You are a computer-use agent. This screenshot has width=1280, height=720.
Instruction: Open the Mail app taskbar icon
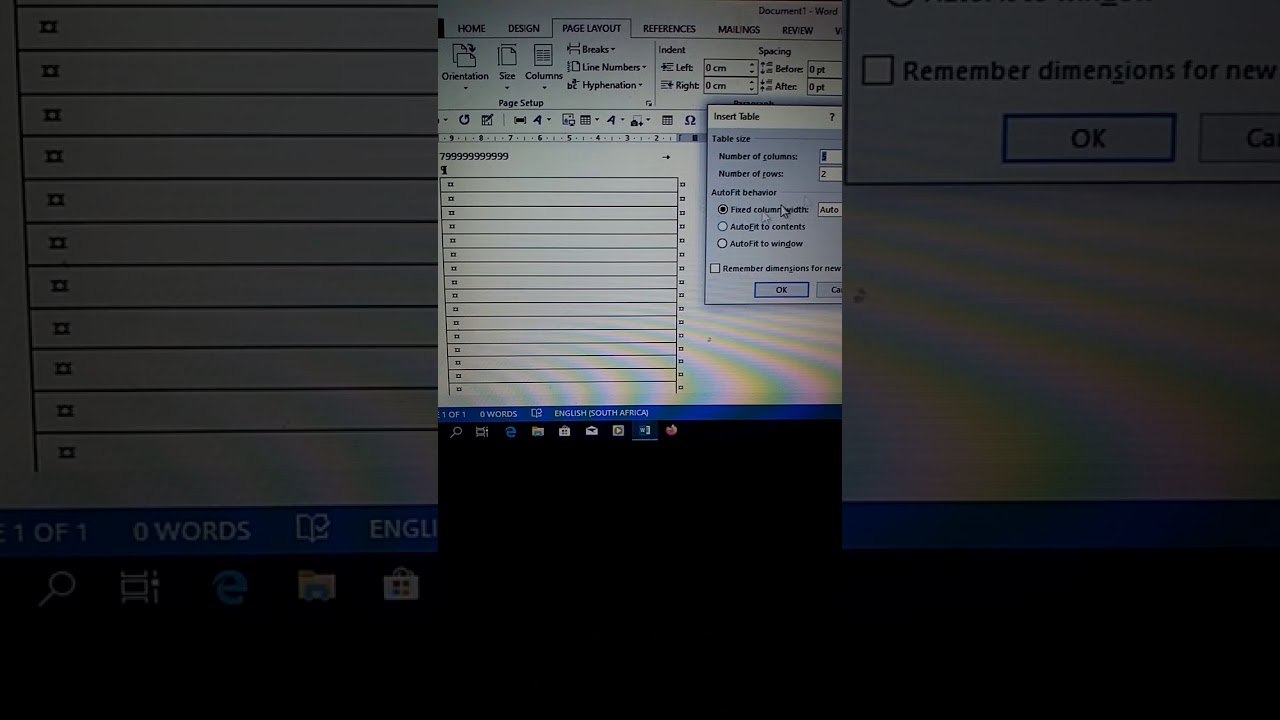tap(592, 431)
